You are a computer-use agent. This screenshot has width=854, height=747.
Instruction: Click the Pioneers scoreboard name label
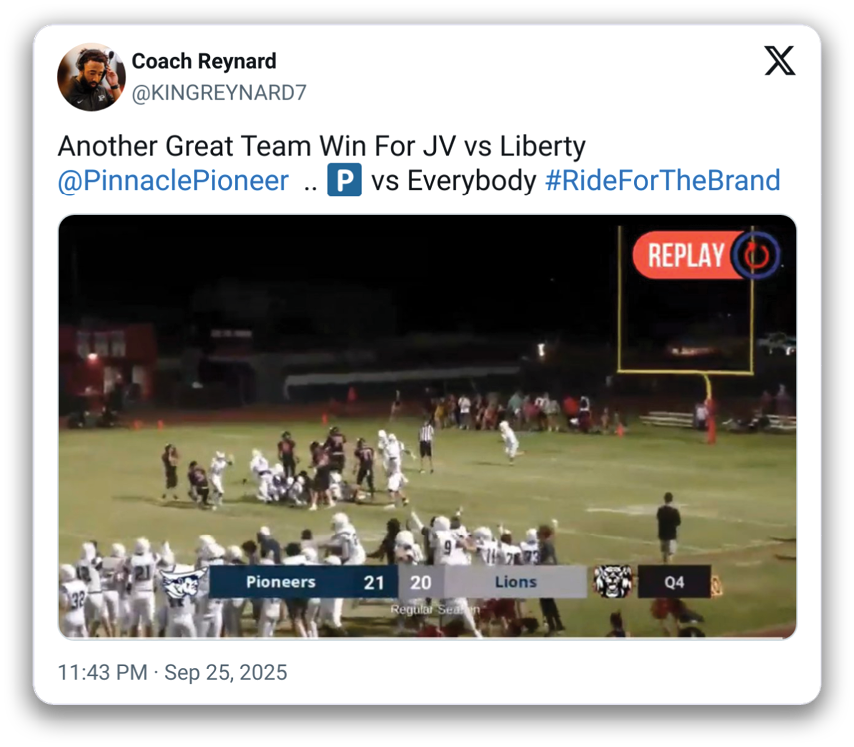point(280,582)
